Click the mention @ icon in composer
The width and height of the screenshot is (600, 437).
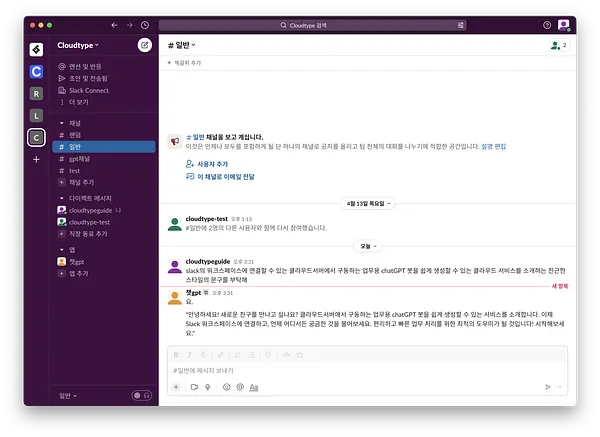click(240, 387)
